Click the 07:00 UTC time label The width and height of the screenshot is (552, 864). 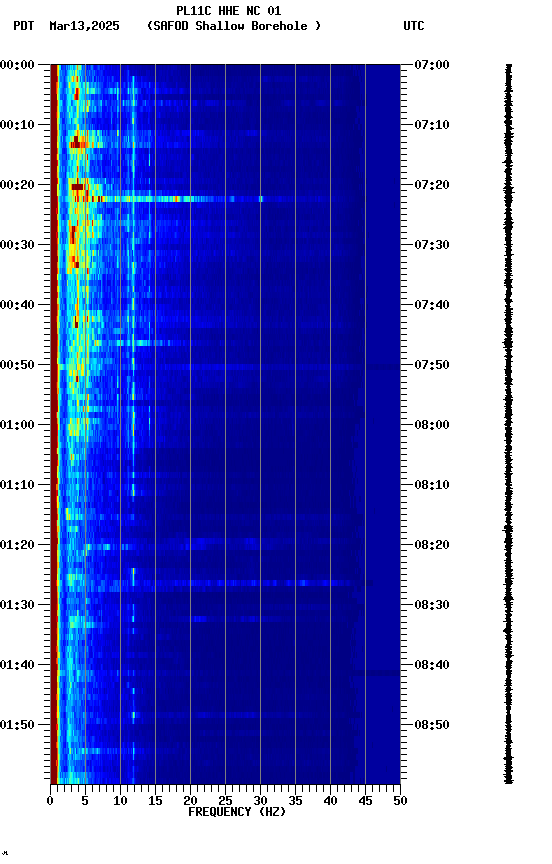pyautogui.click(x=432, y=65)
